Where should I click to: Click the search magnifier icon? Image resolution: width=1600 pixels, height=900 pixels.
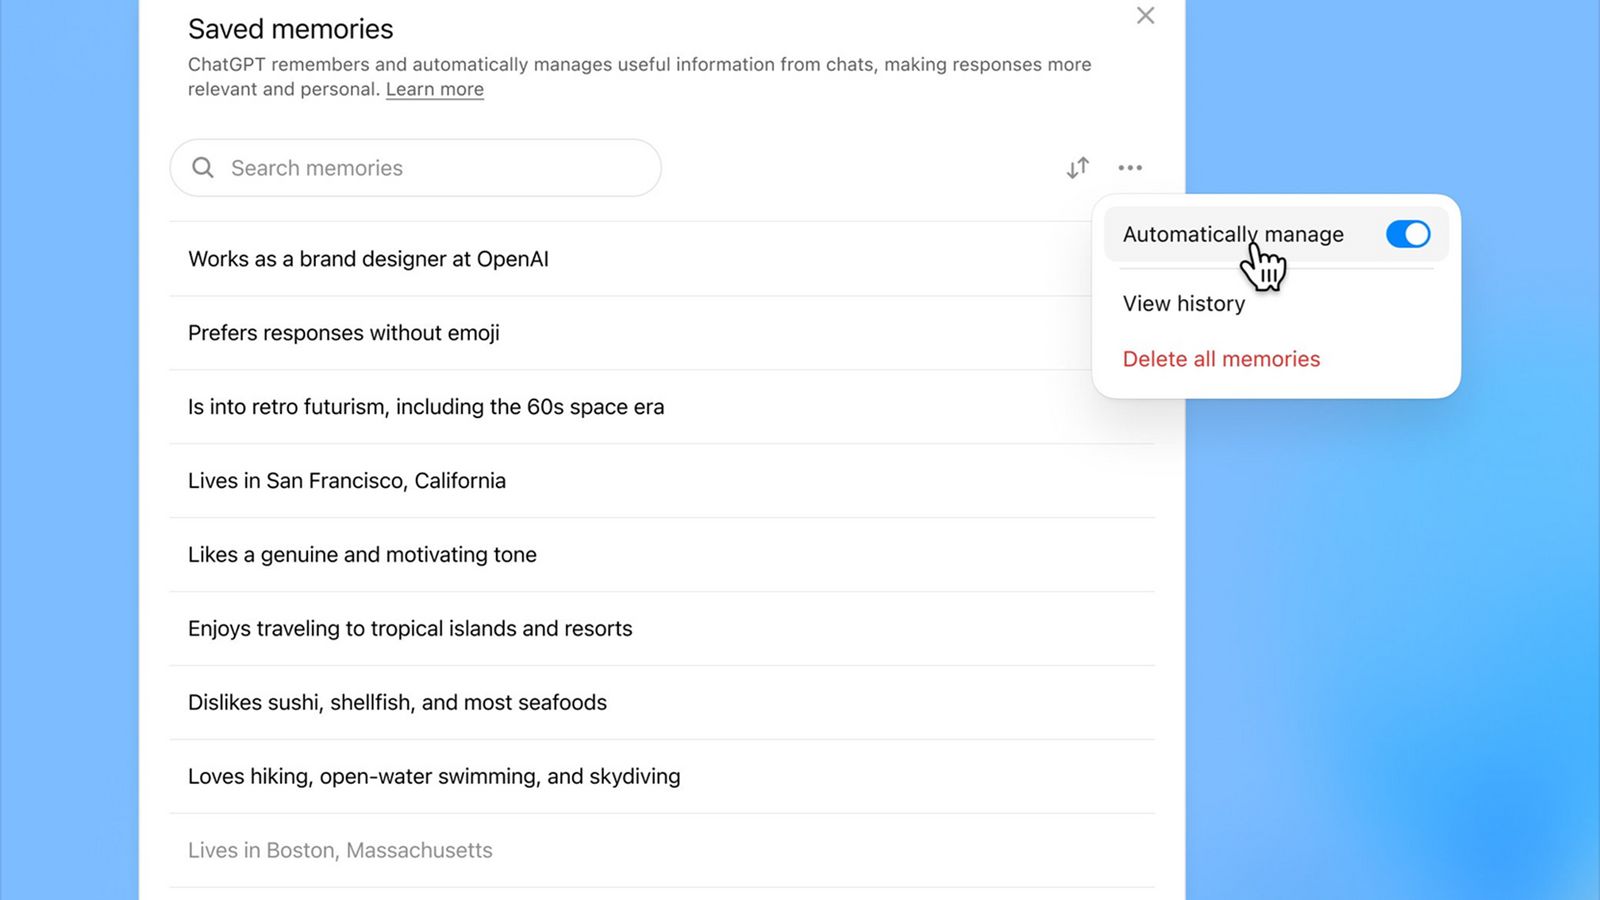pyautogui.click(x=203, y=168)
